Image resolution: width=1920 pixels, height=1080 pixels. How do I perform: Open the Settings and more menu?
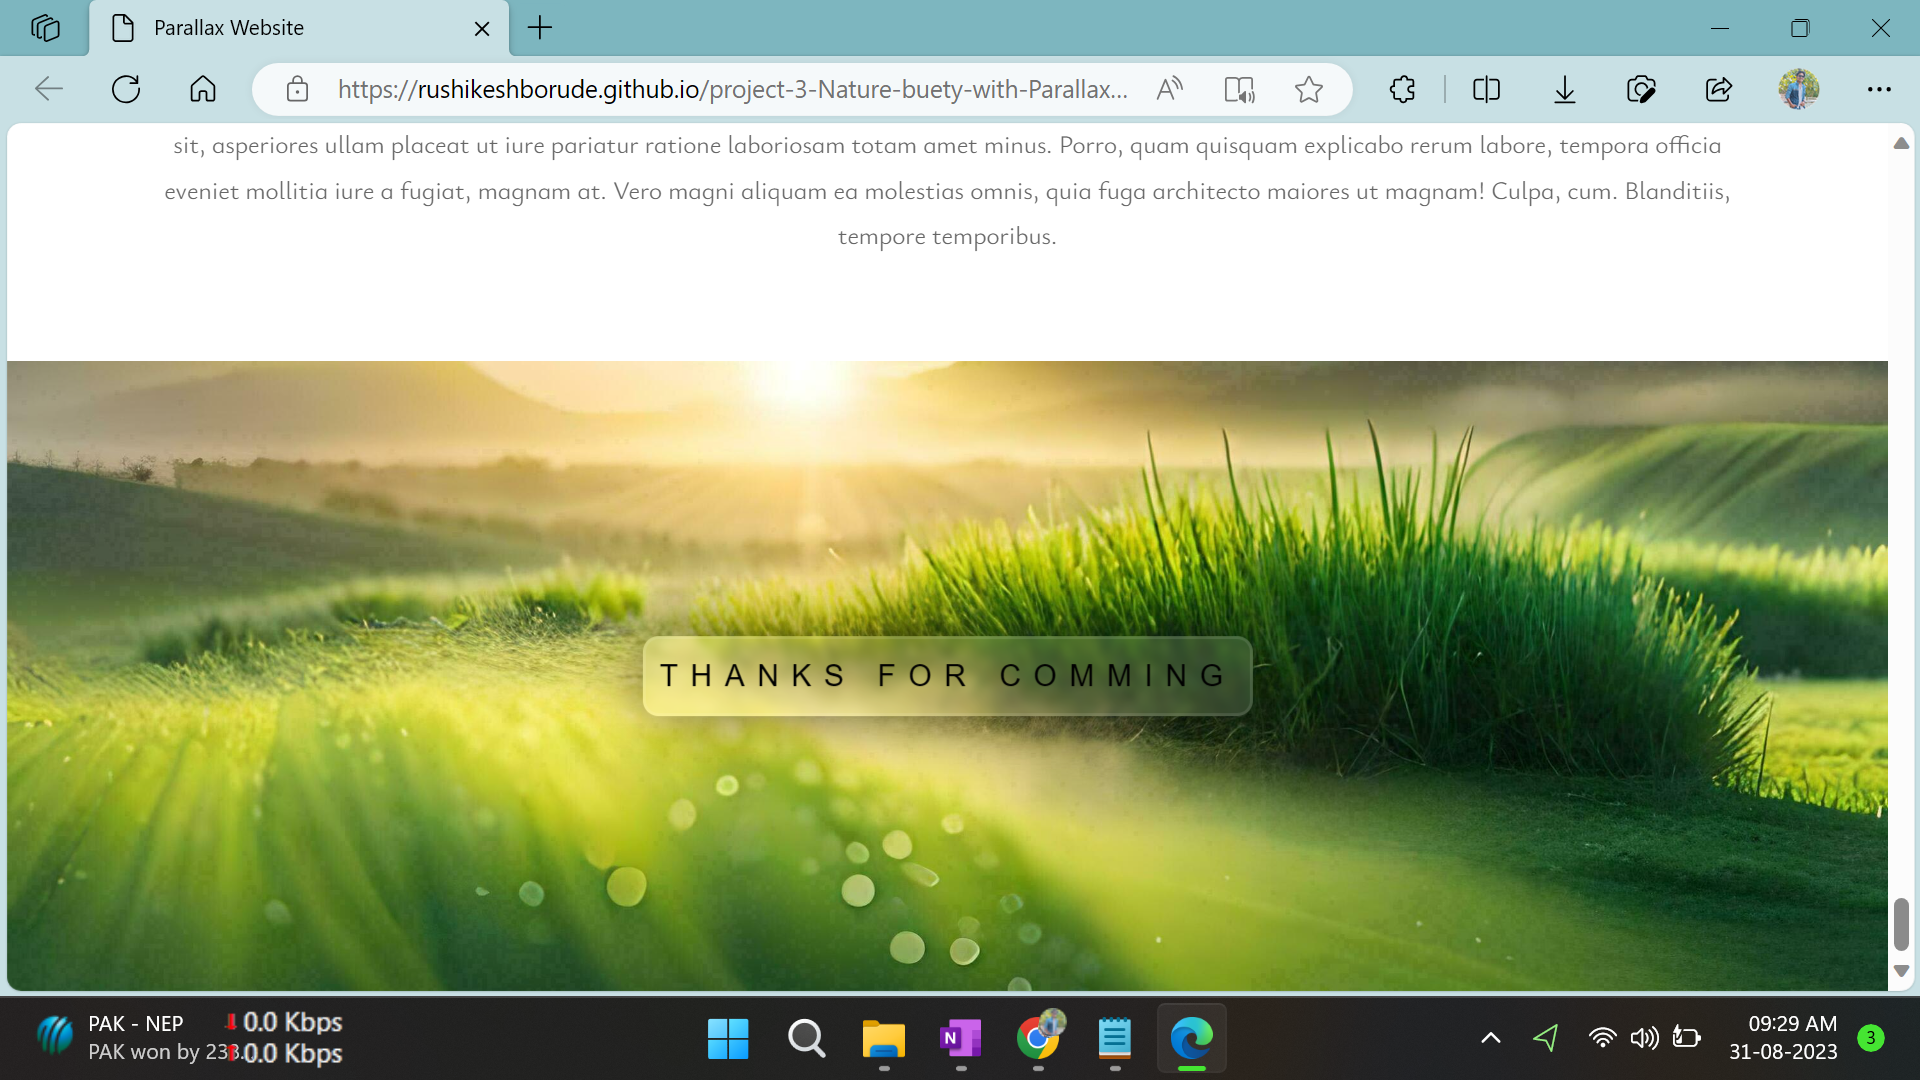coord(1878,89)
